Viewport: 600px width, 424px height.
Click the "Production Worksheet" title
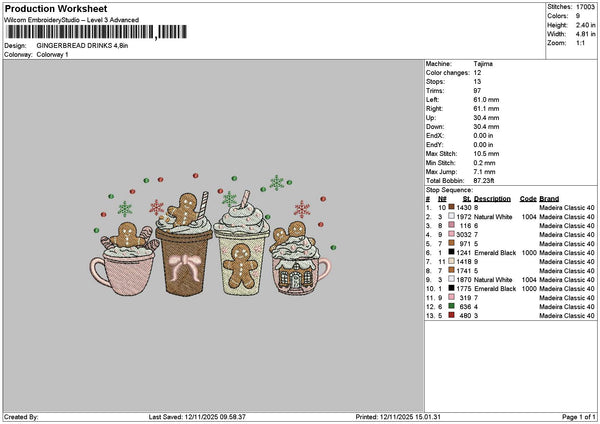click(56, 9)
